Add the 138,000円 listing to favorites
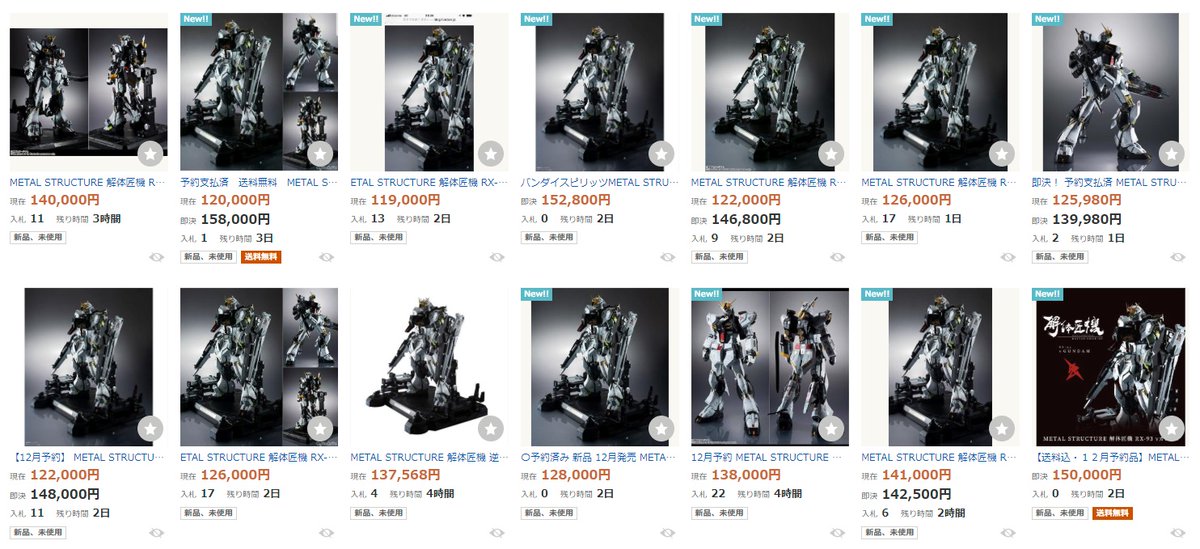Viewport: 1200px width, 549px height. (831, 429)
